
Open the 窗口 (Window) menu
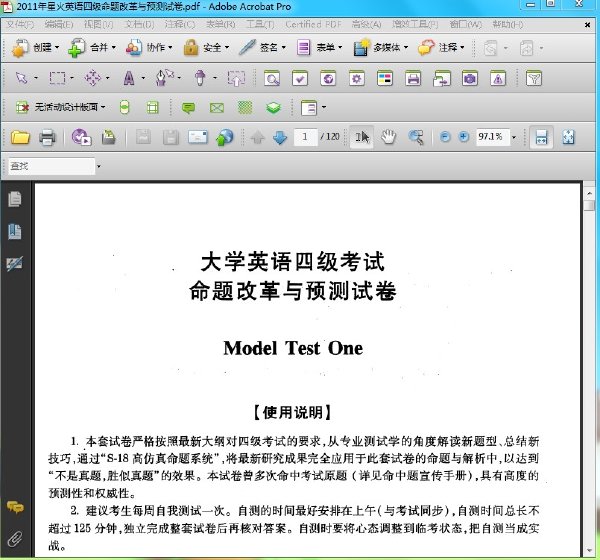pyautogui.click(x=466, y=24)
